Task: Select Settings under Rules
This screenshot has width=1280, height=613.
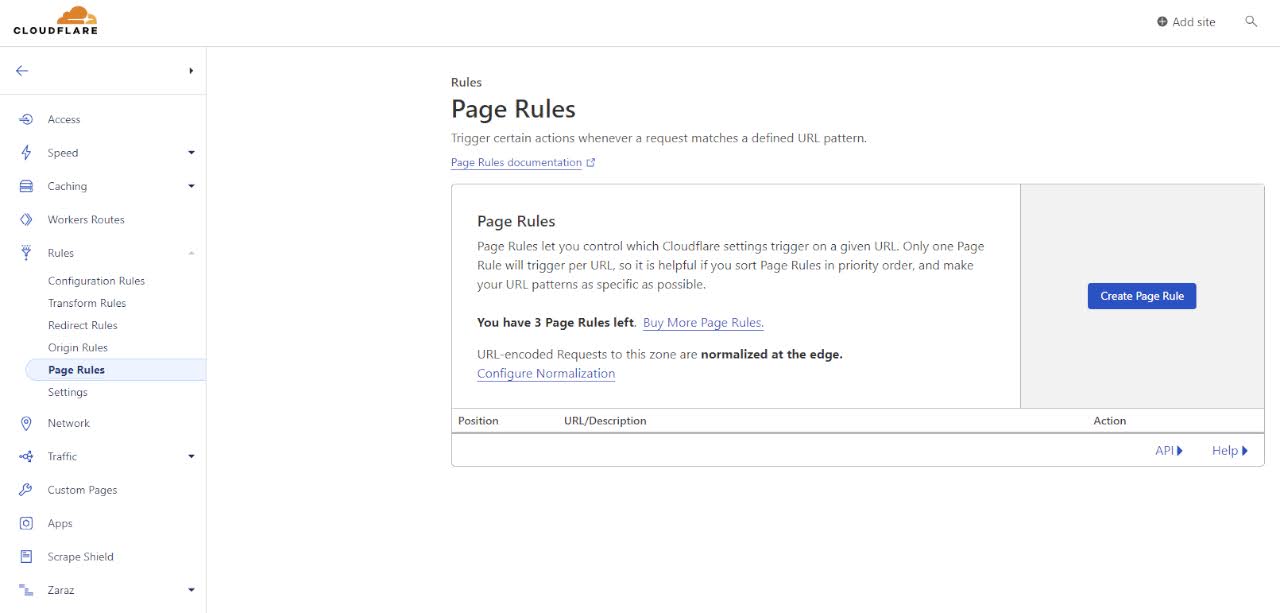Action: click(x=68, y=392)
